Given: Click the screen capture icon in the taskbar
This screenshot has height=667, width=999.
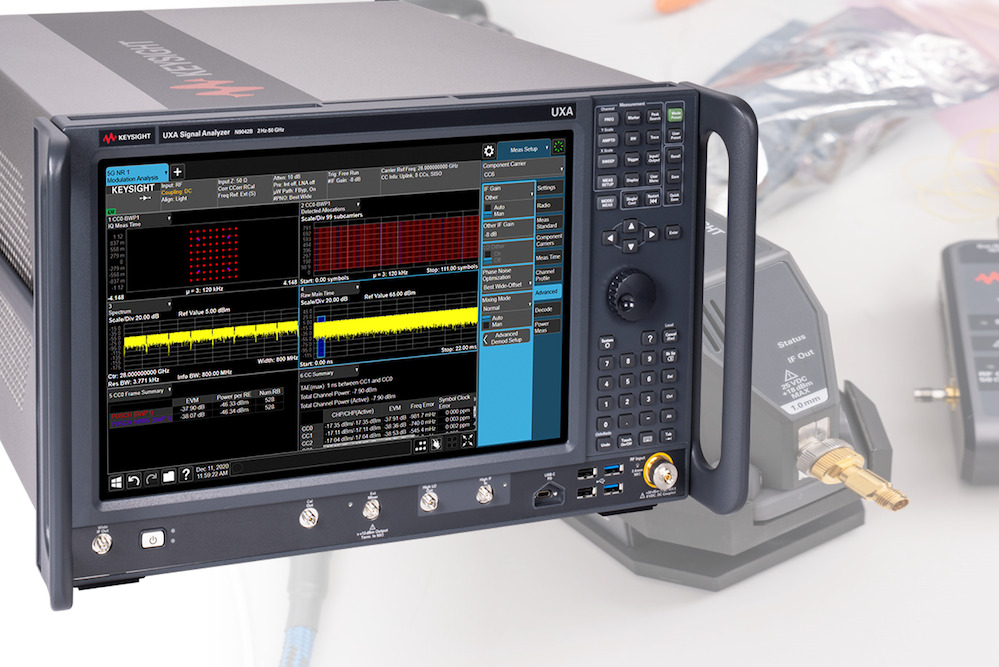Looking at the screenshot, I should coord(167,477).
